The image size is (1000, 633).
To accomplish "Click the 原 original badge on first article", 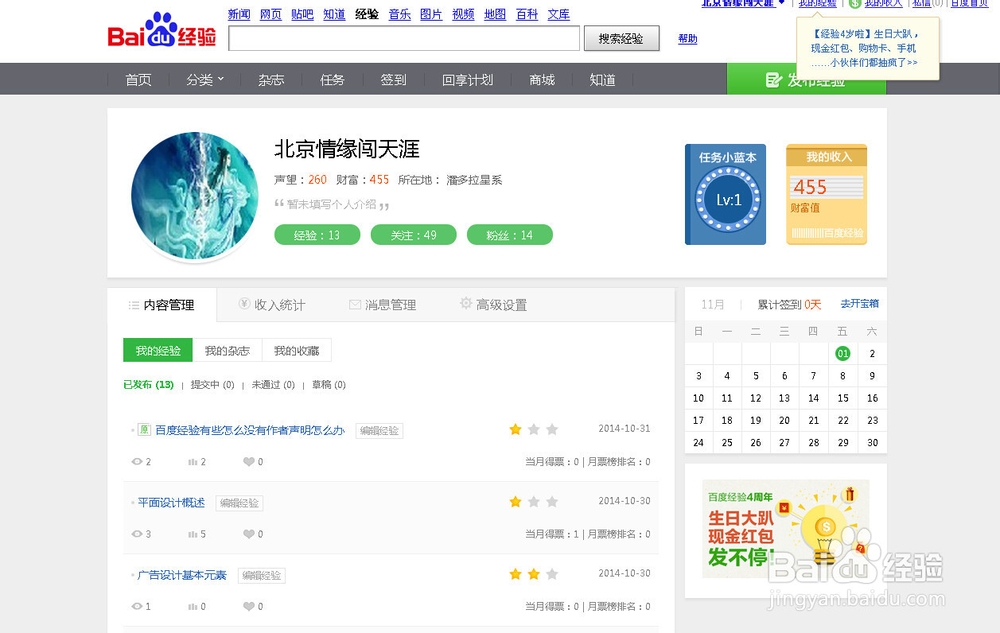I will click(x=144, y=429).
